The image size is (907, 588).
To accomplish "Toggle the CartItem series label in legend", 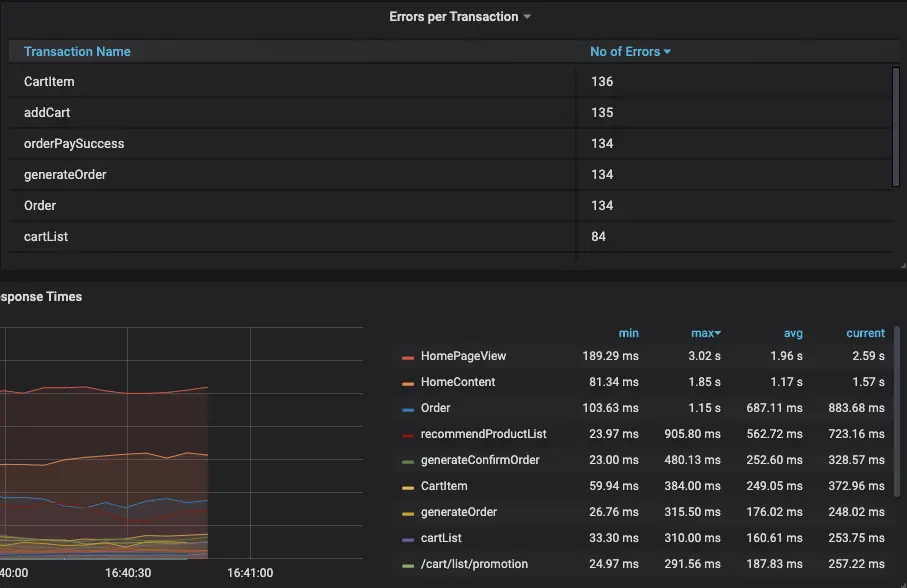I will pyautogui.click(x=444, y=486).
